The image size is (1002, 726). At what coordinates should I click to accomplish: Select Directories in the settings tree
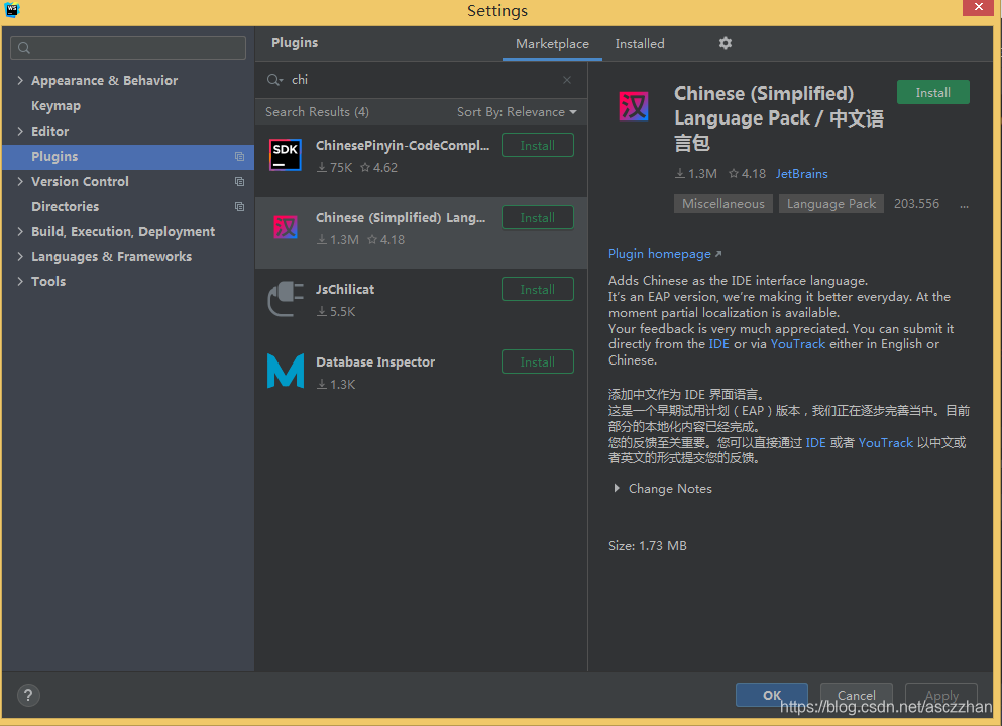(x=65, y=206)
